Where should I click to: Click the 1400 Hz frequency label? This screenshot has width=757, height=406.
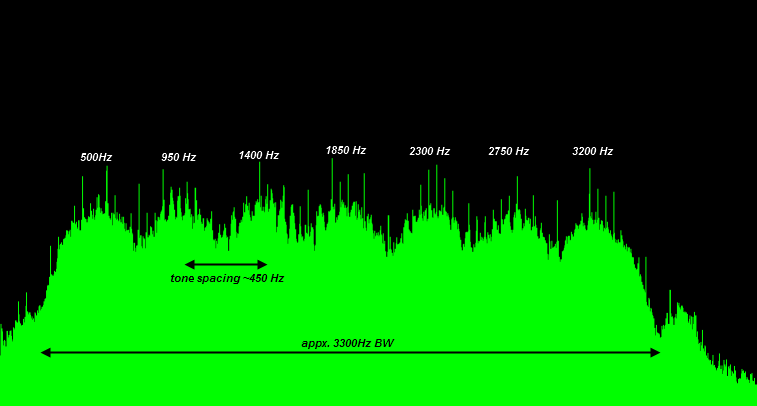[x=258, y=156]
